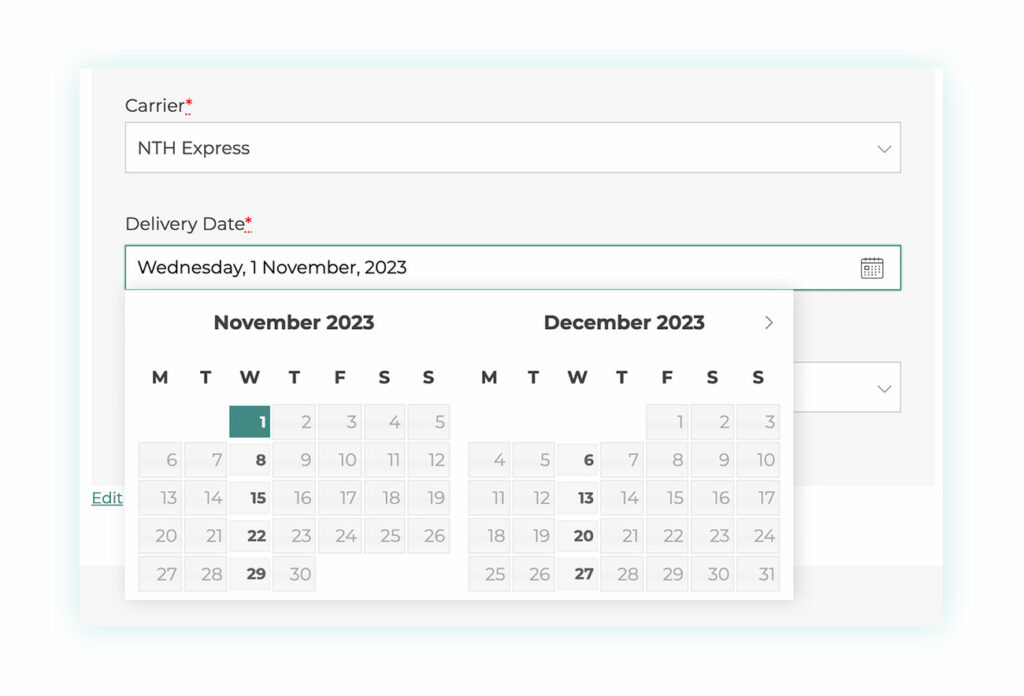Select November 29 in the calendar
Viewport: 1024px width, 696px height.
[250, 573]
